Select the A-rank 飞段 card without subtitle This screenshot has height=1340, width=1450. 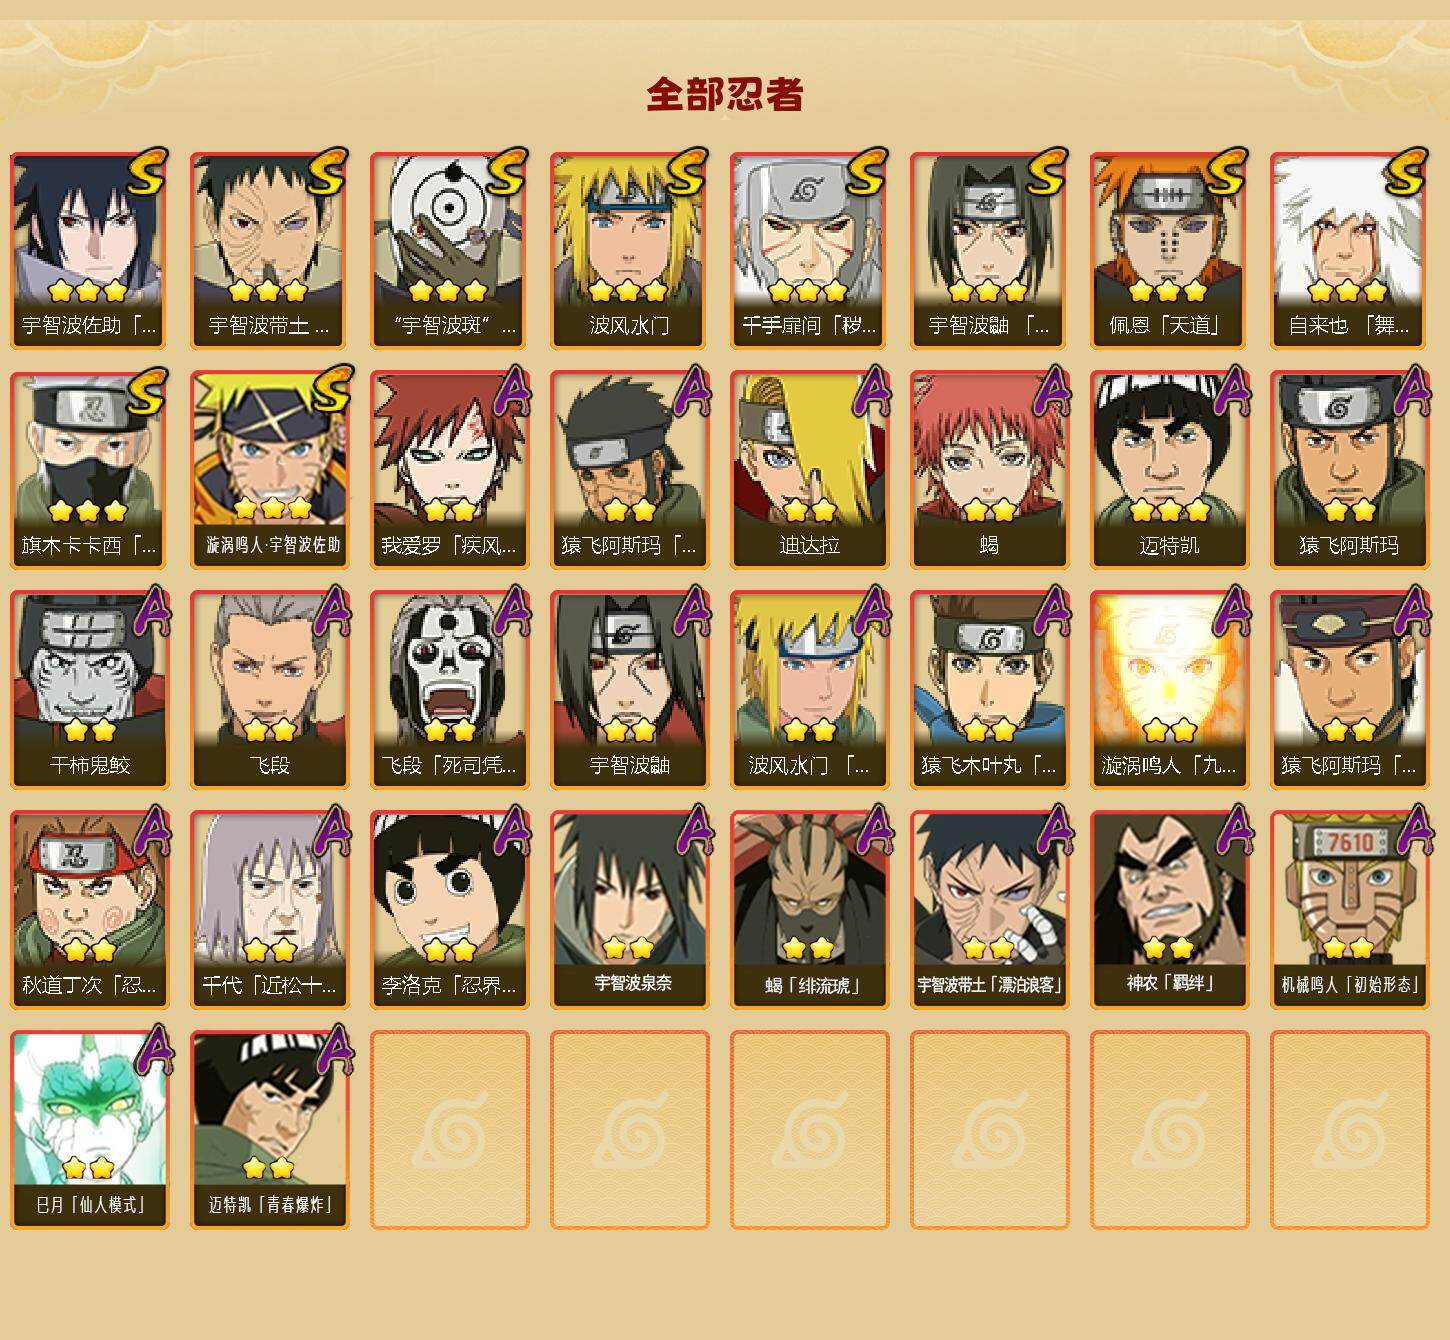269,690
